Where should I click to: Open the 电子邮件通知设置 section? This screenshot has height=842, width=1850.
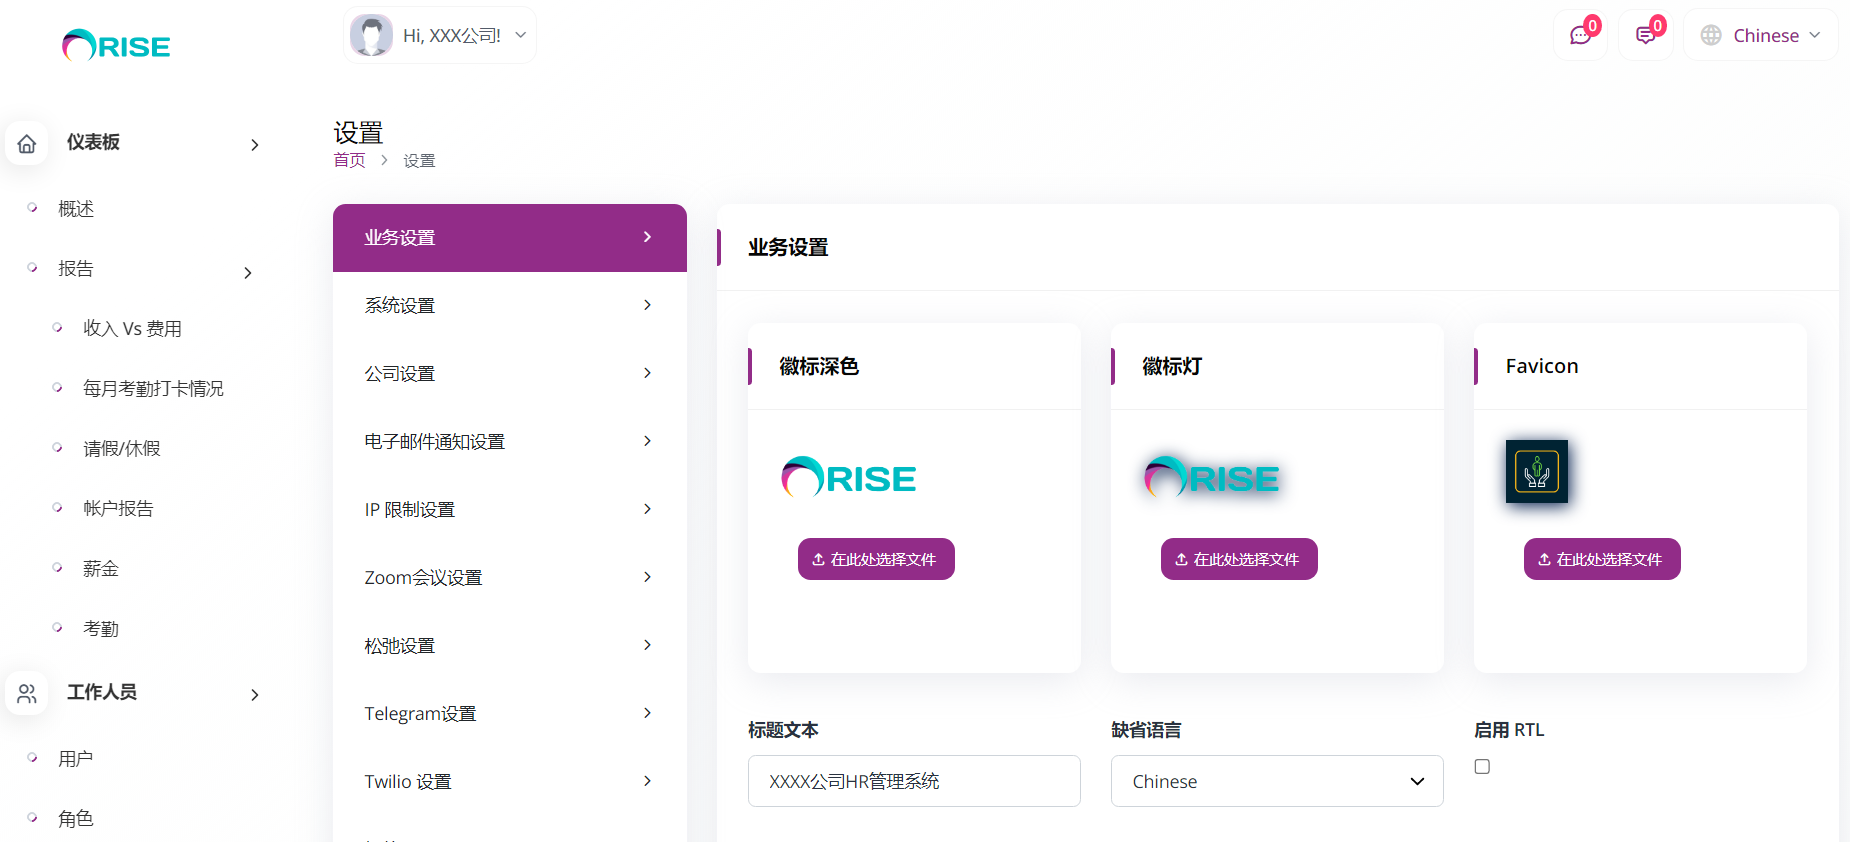tap(509, 441)
